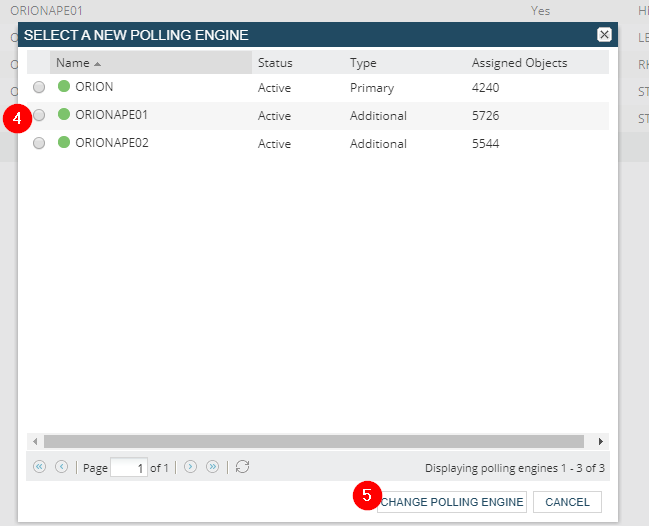Select the ORION polling engine radio button
This screenshot has height=526, width=649.
pyautogui.click(x=39, y=87)
